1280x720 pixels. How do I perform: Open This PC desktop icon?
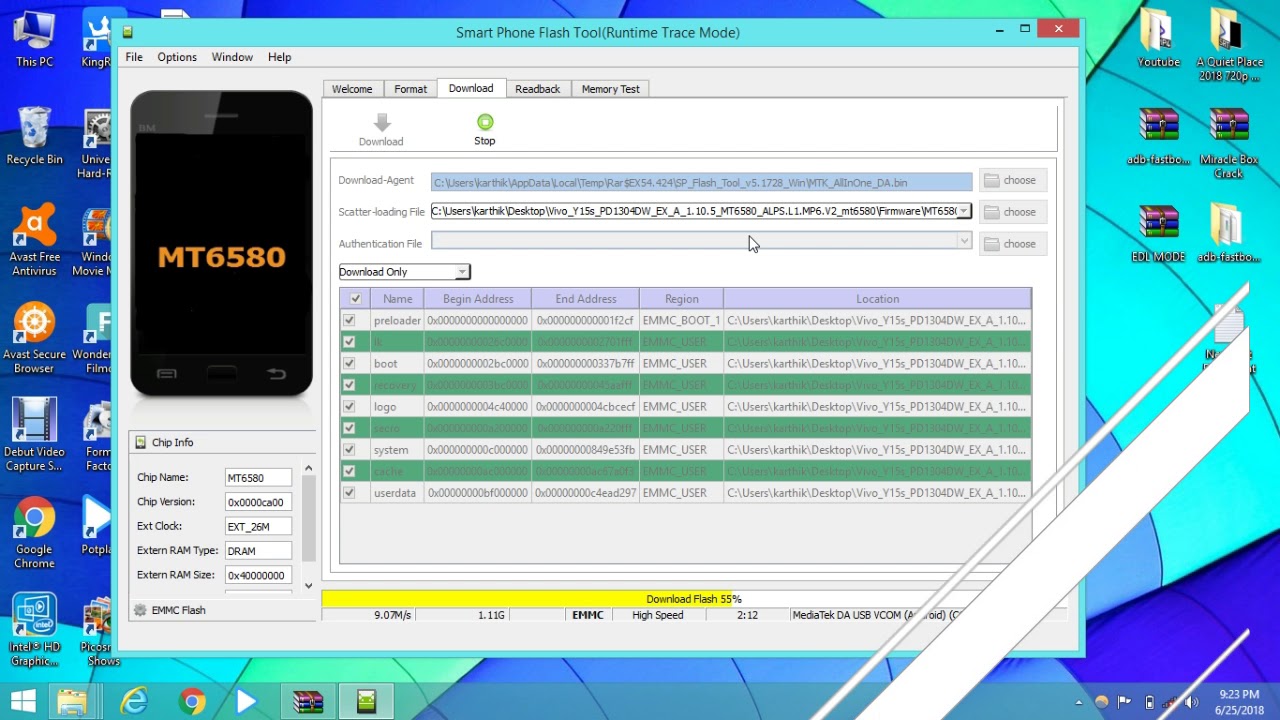pyautogui.click(x=34, y=38)
